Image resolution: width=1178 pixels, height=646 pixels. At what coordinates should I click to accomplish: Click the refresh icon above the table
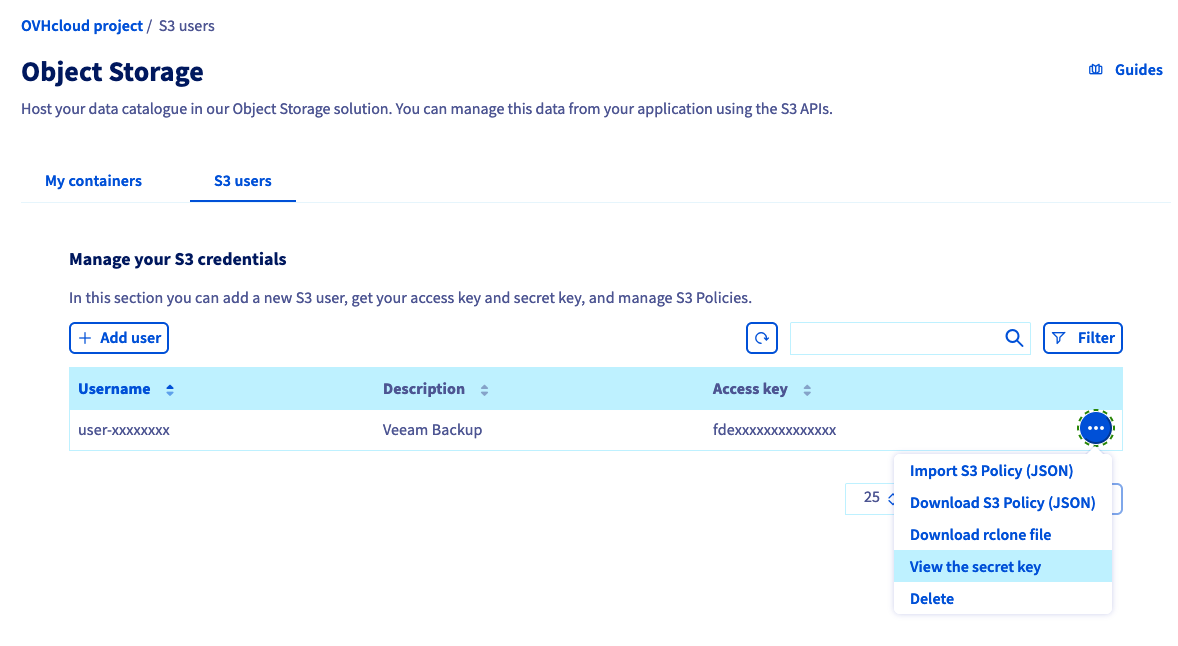[x=761, y=338]
